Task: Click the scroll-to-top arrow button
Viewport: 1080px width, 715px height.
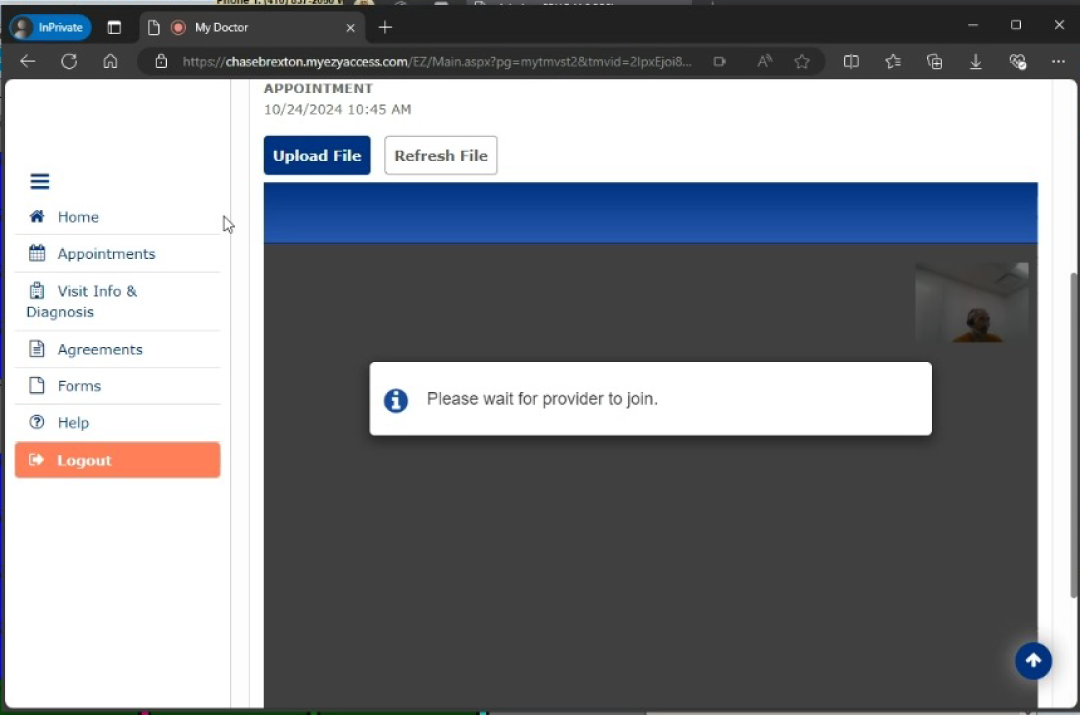Action: [x=1033, y=661]
